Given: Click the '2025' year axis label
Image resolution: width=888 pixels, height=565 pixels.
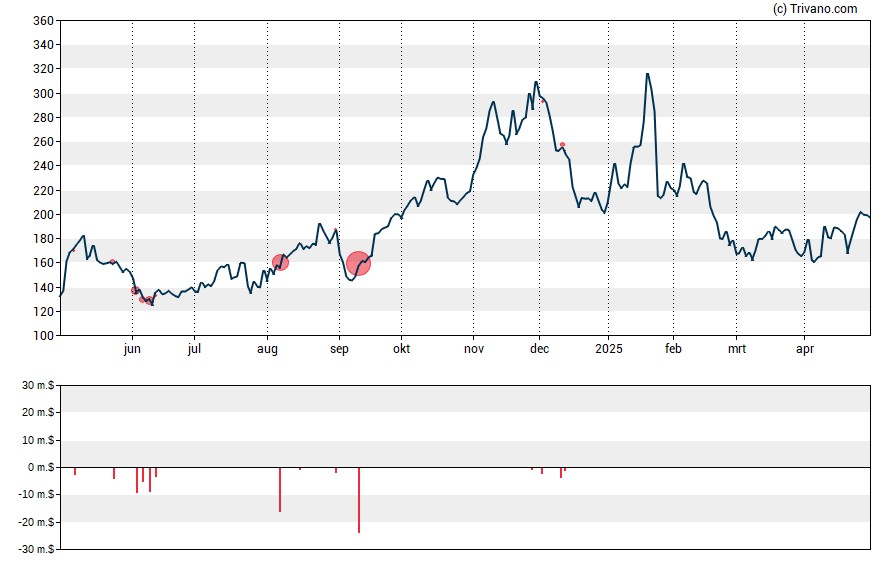Looking at the screenshot, I should pyautogui.click(x=609, y=349).
